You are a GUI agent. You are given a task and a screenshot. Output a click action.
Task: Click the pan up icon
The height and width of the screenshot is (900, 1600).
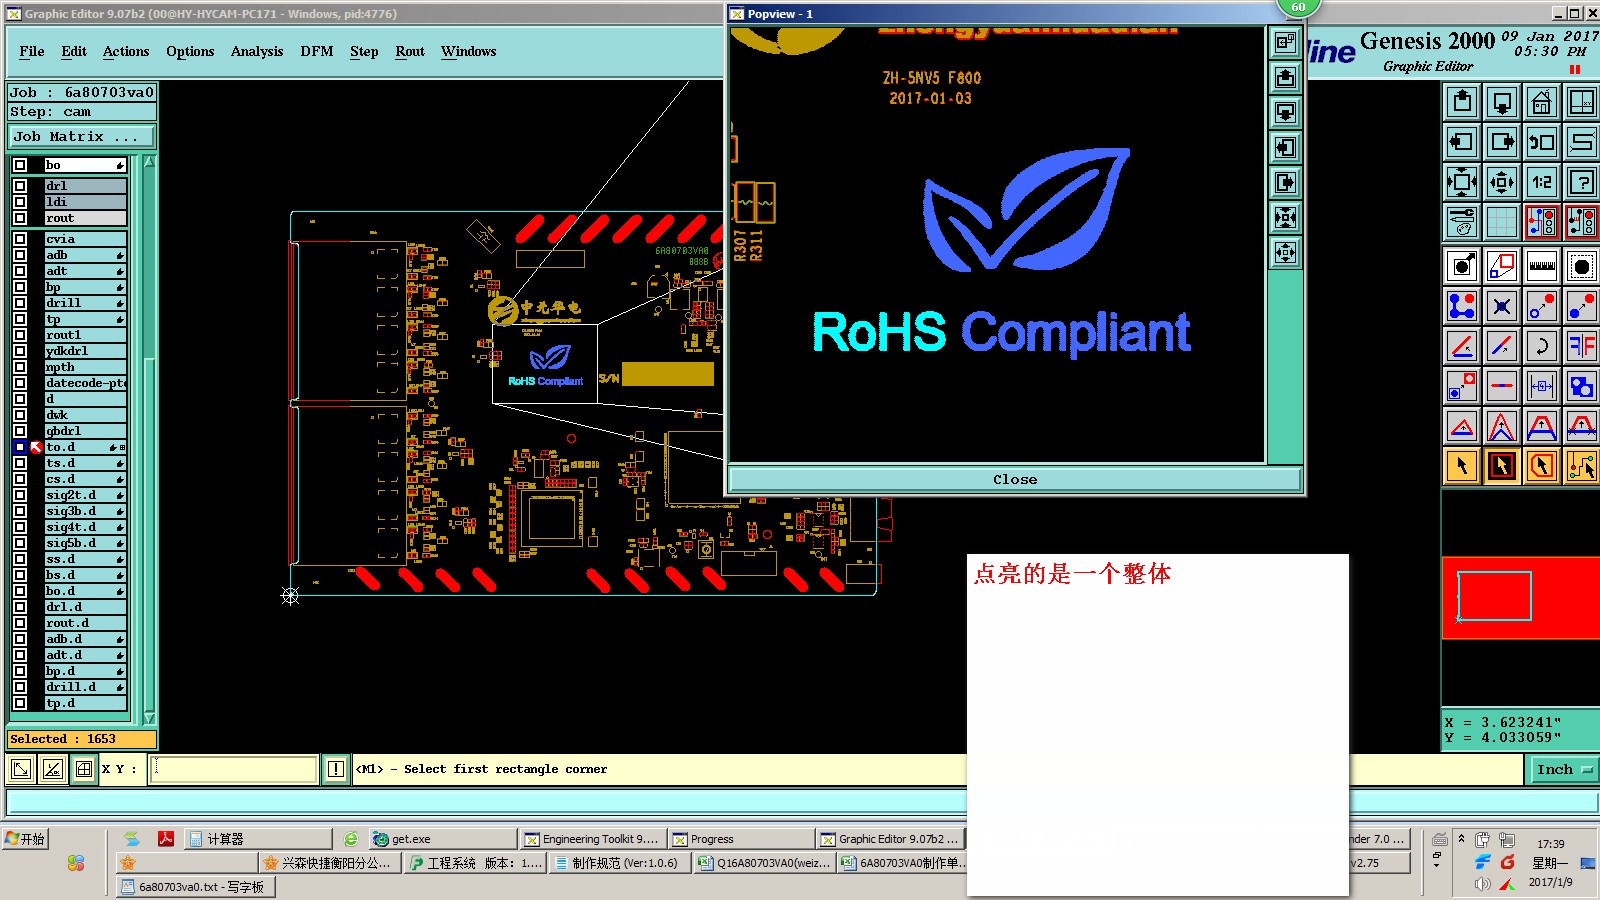tap(1462, 101)
